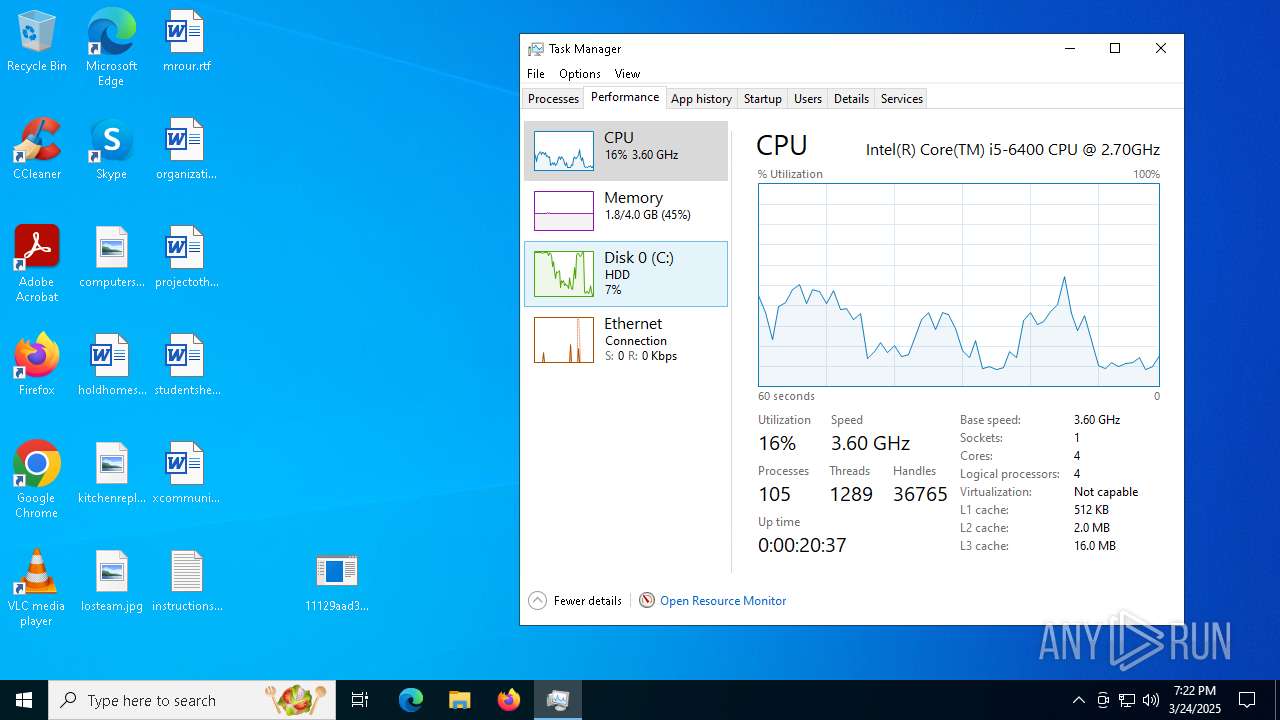Click the Windows Start button
The height and width of the screenshot is (720, 1280).
click(x=24, y=700)
